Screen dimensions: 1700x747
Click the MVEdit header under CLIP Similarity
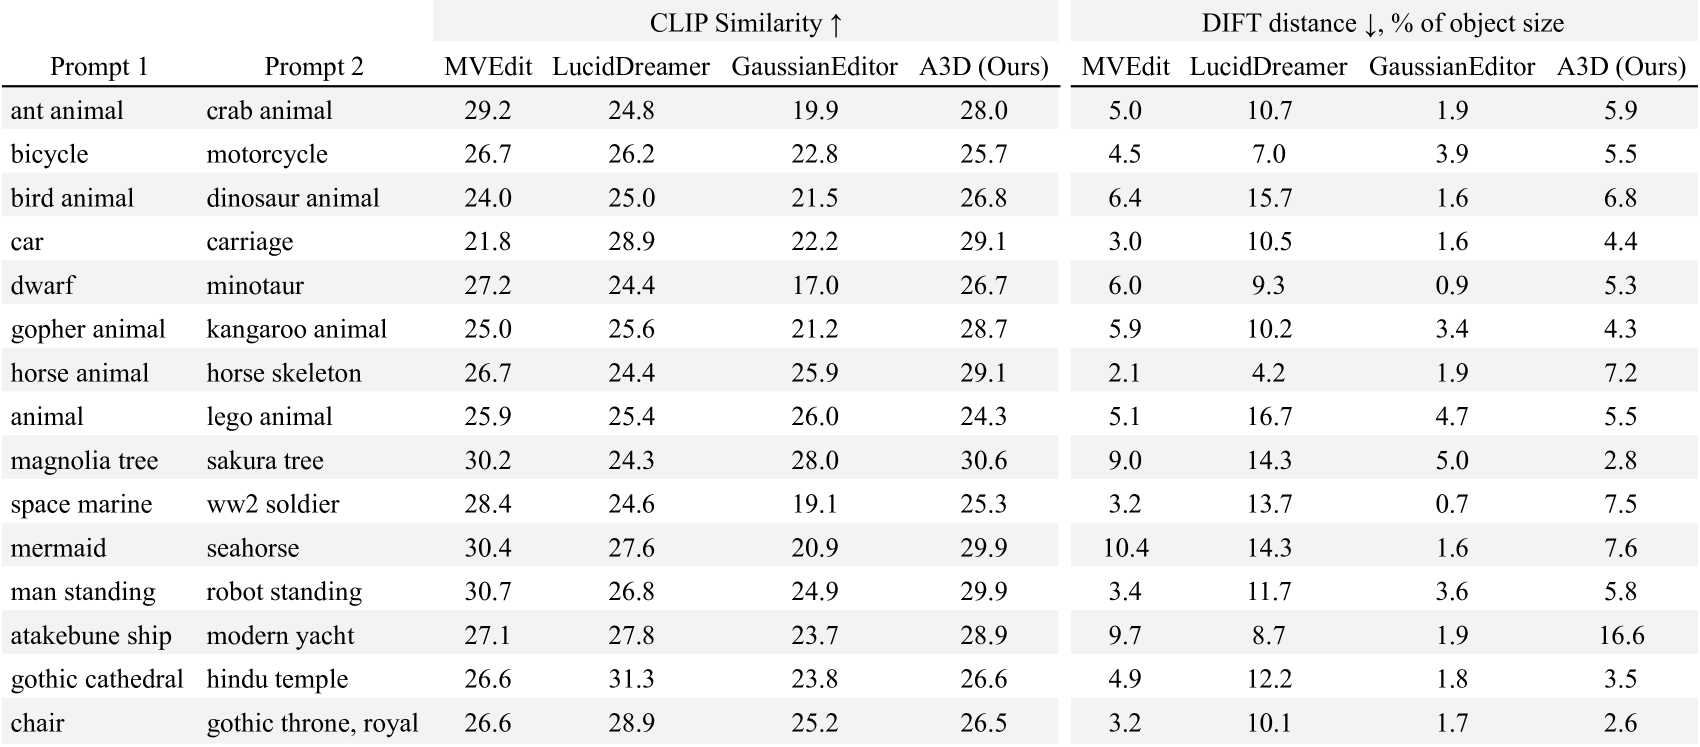[487, 67]
